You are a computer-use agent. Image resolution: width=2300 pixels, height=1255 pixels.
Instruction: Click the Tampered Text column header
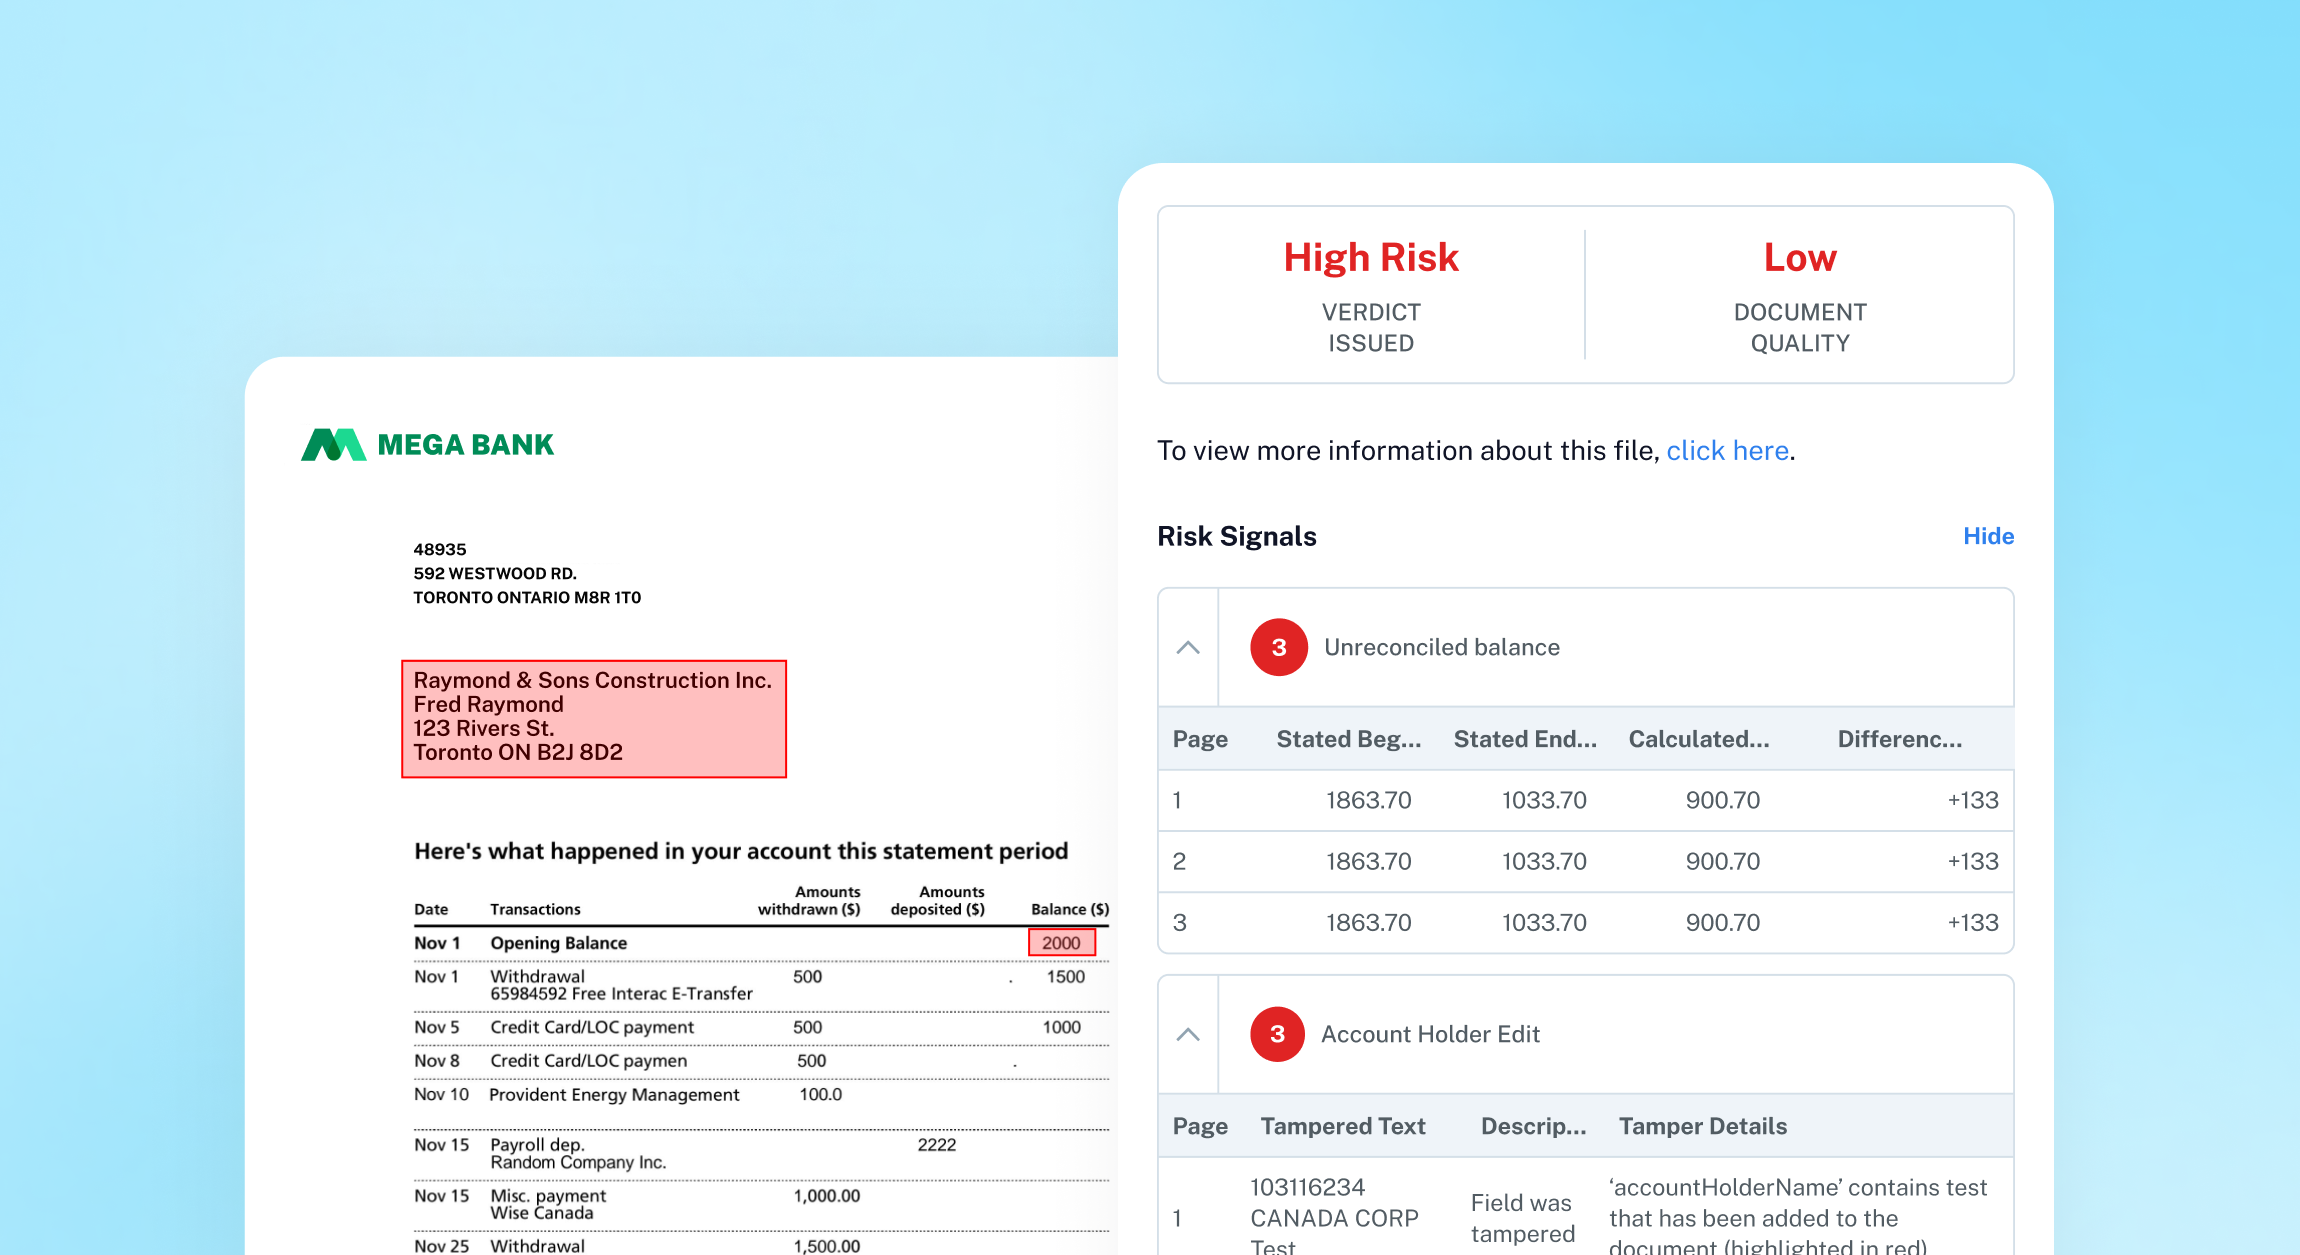point(1342,1126)
